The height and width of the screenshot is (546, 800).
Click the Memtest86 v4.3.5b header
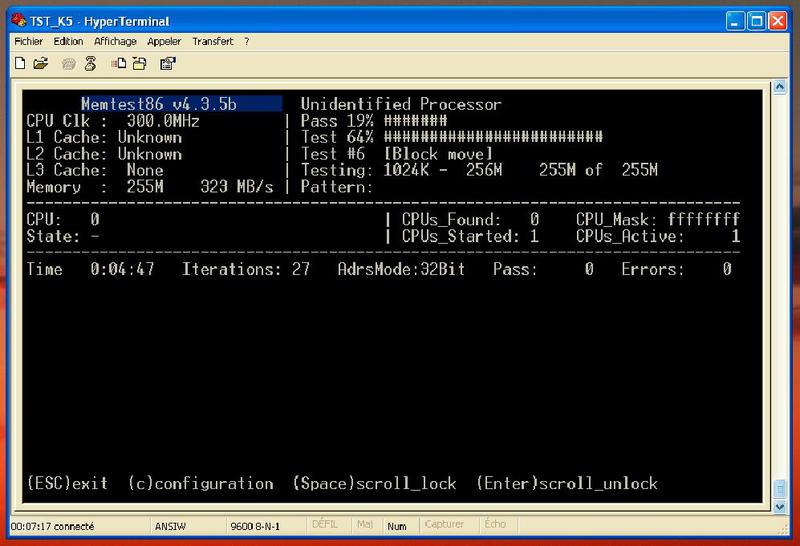click(159, 104)
